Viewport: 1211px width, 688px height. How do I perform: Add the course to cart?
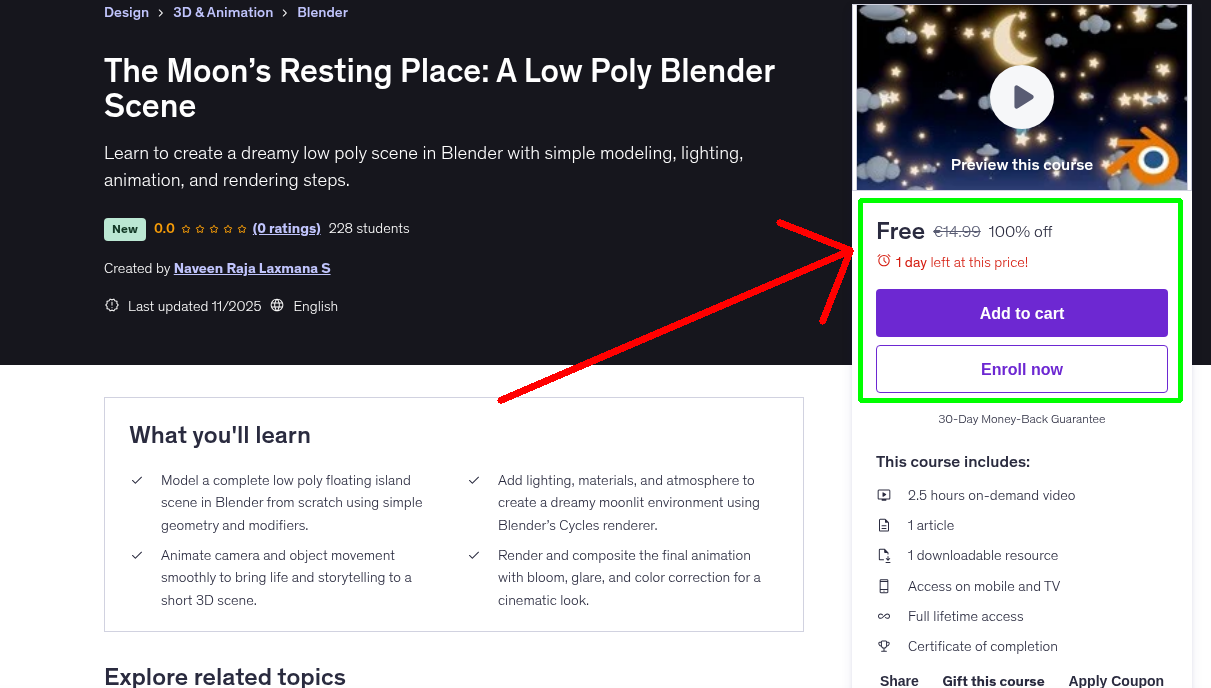tap(1021, 313)
